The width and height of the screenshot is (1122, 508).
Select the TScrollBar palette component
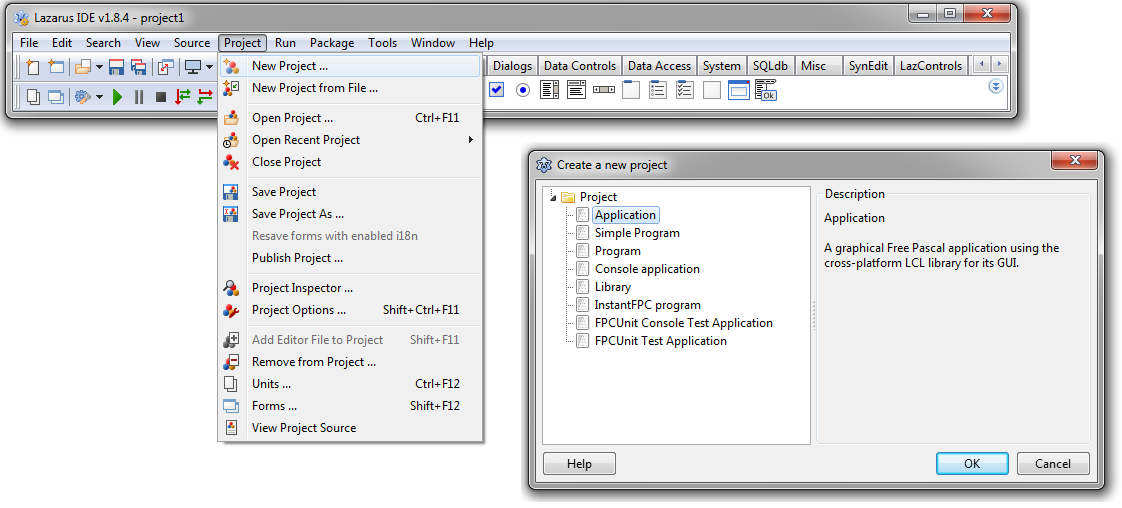pyautogui.click(x=604, y=89)
